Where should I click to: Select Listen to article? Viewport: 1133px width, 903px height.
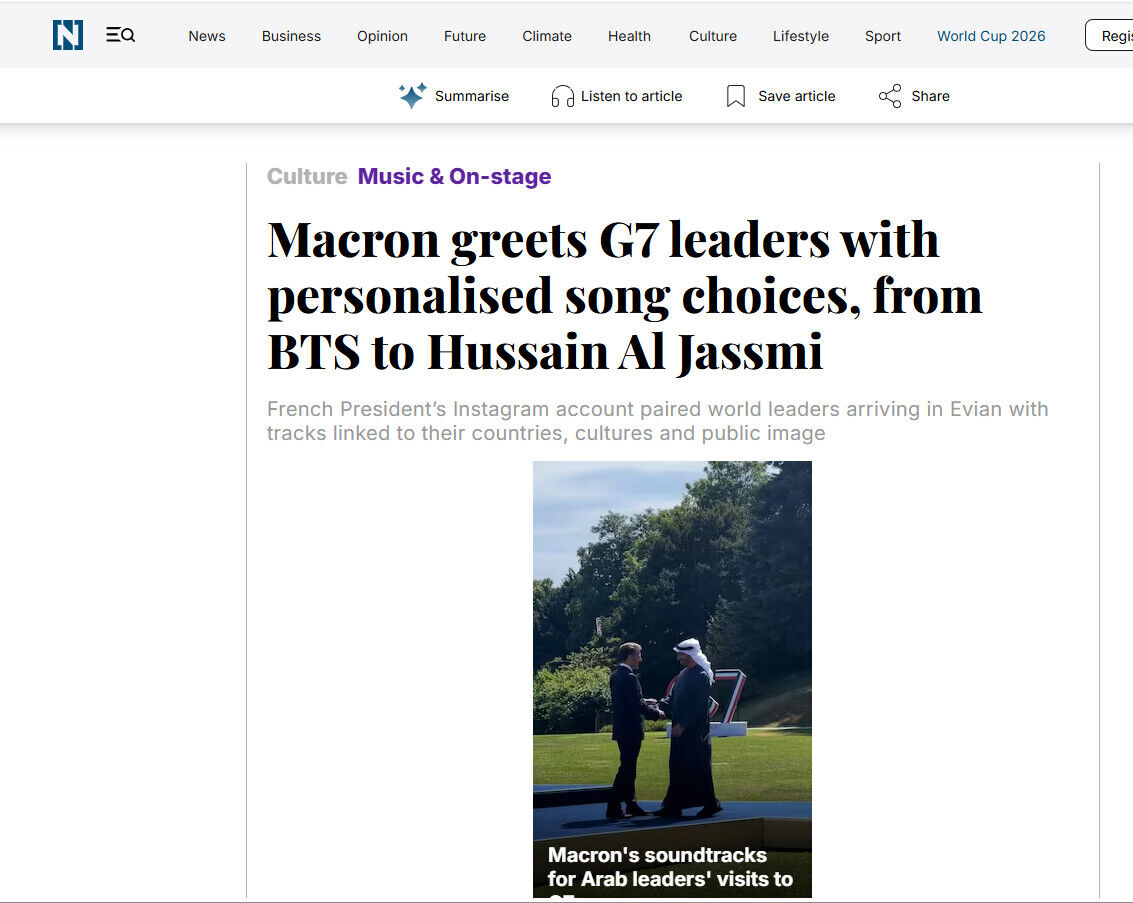tap(632, 96)
